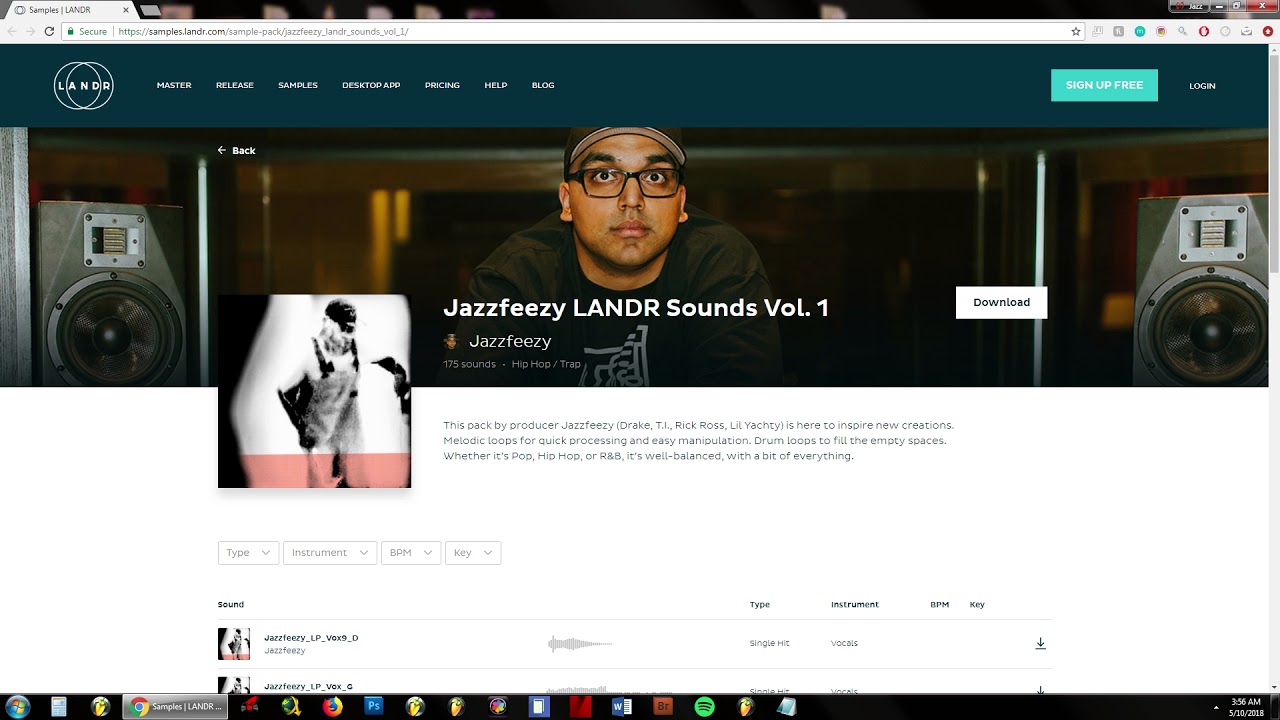The image size is (1280, 720).
Task: Click the Back link on the banner
Action: point(244,151)
